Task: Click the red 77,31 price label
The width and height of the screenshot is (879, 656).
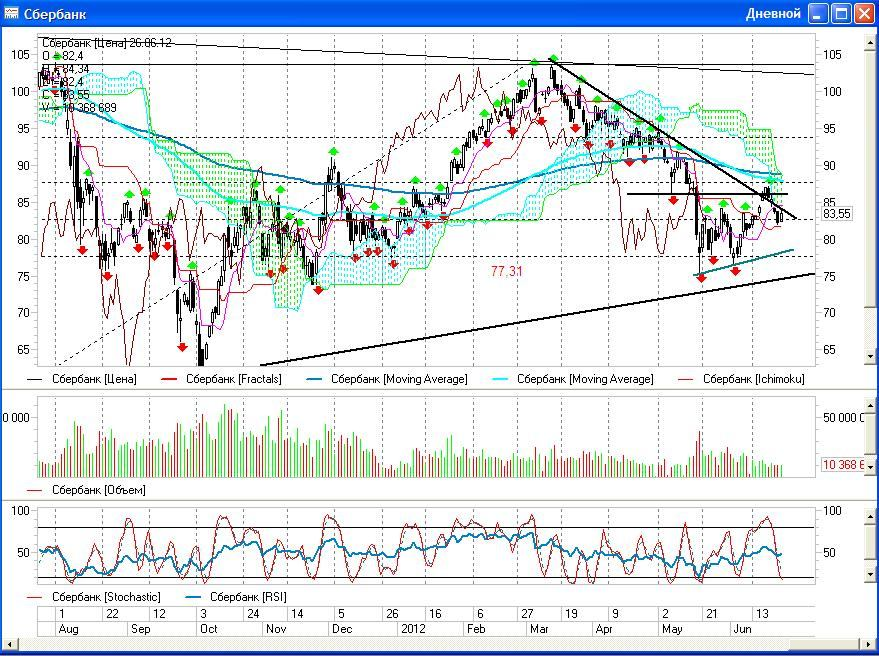Action: pos(506,271)
